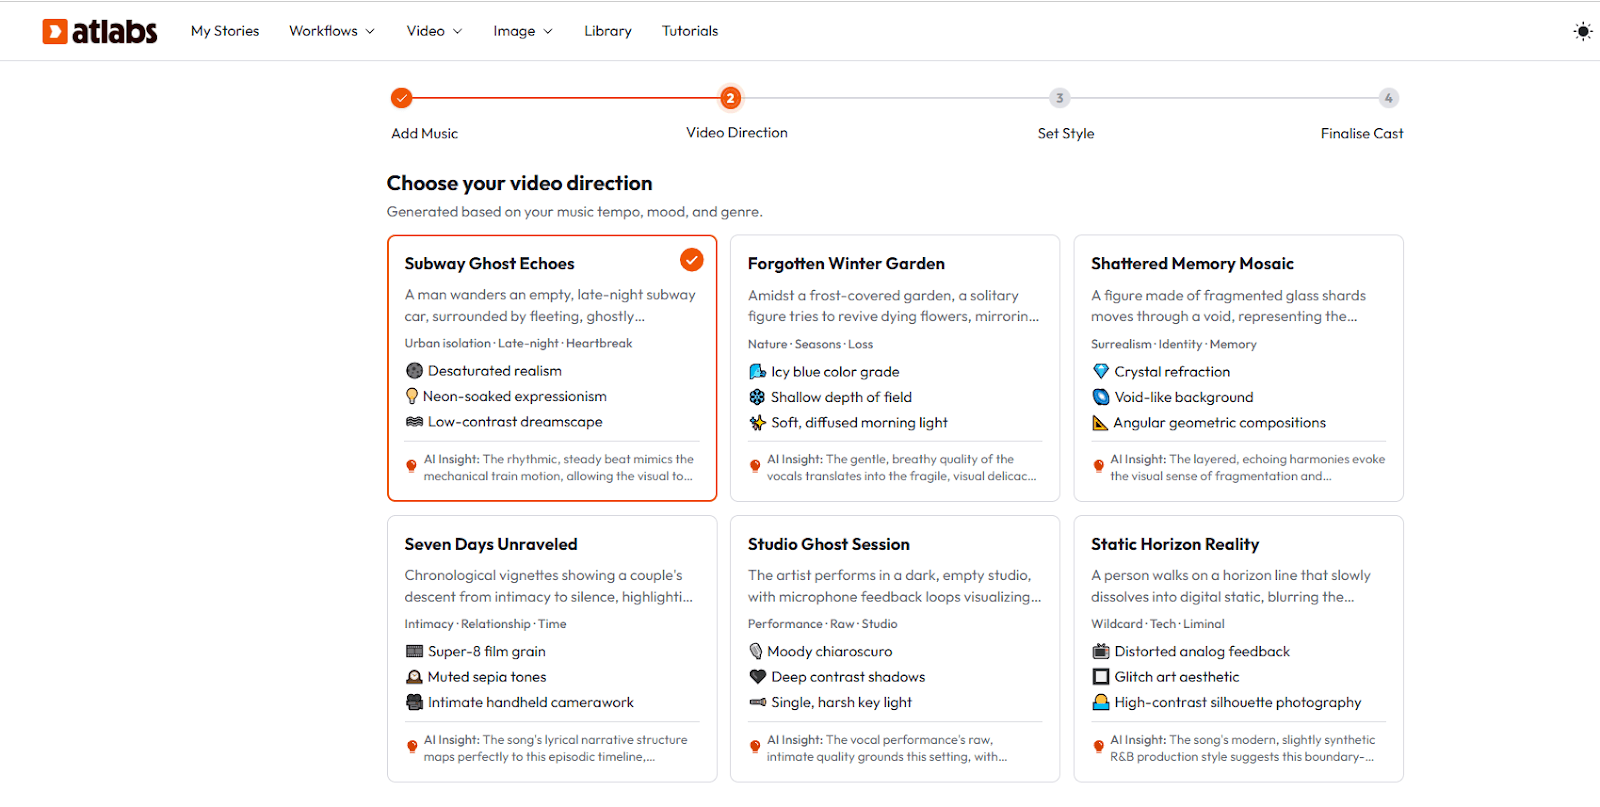Click the Set Style step label

(x=1066, y=133)
